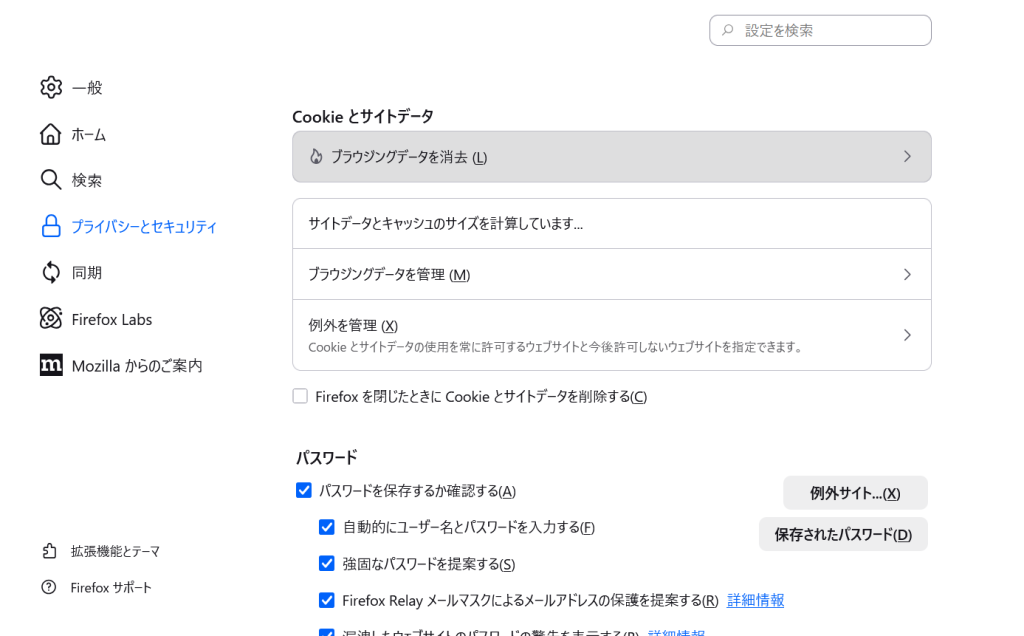Viewport: 1024px width, 636px height.
Task: Click the gear icon for 一般 settings
Action: pyautogui.click(x=51, y=87)
